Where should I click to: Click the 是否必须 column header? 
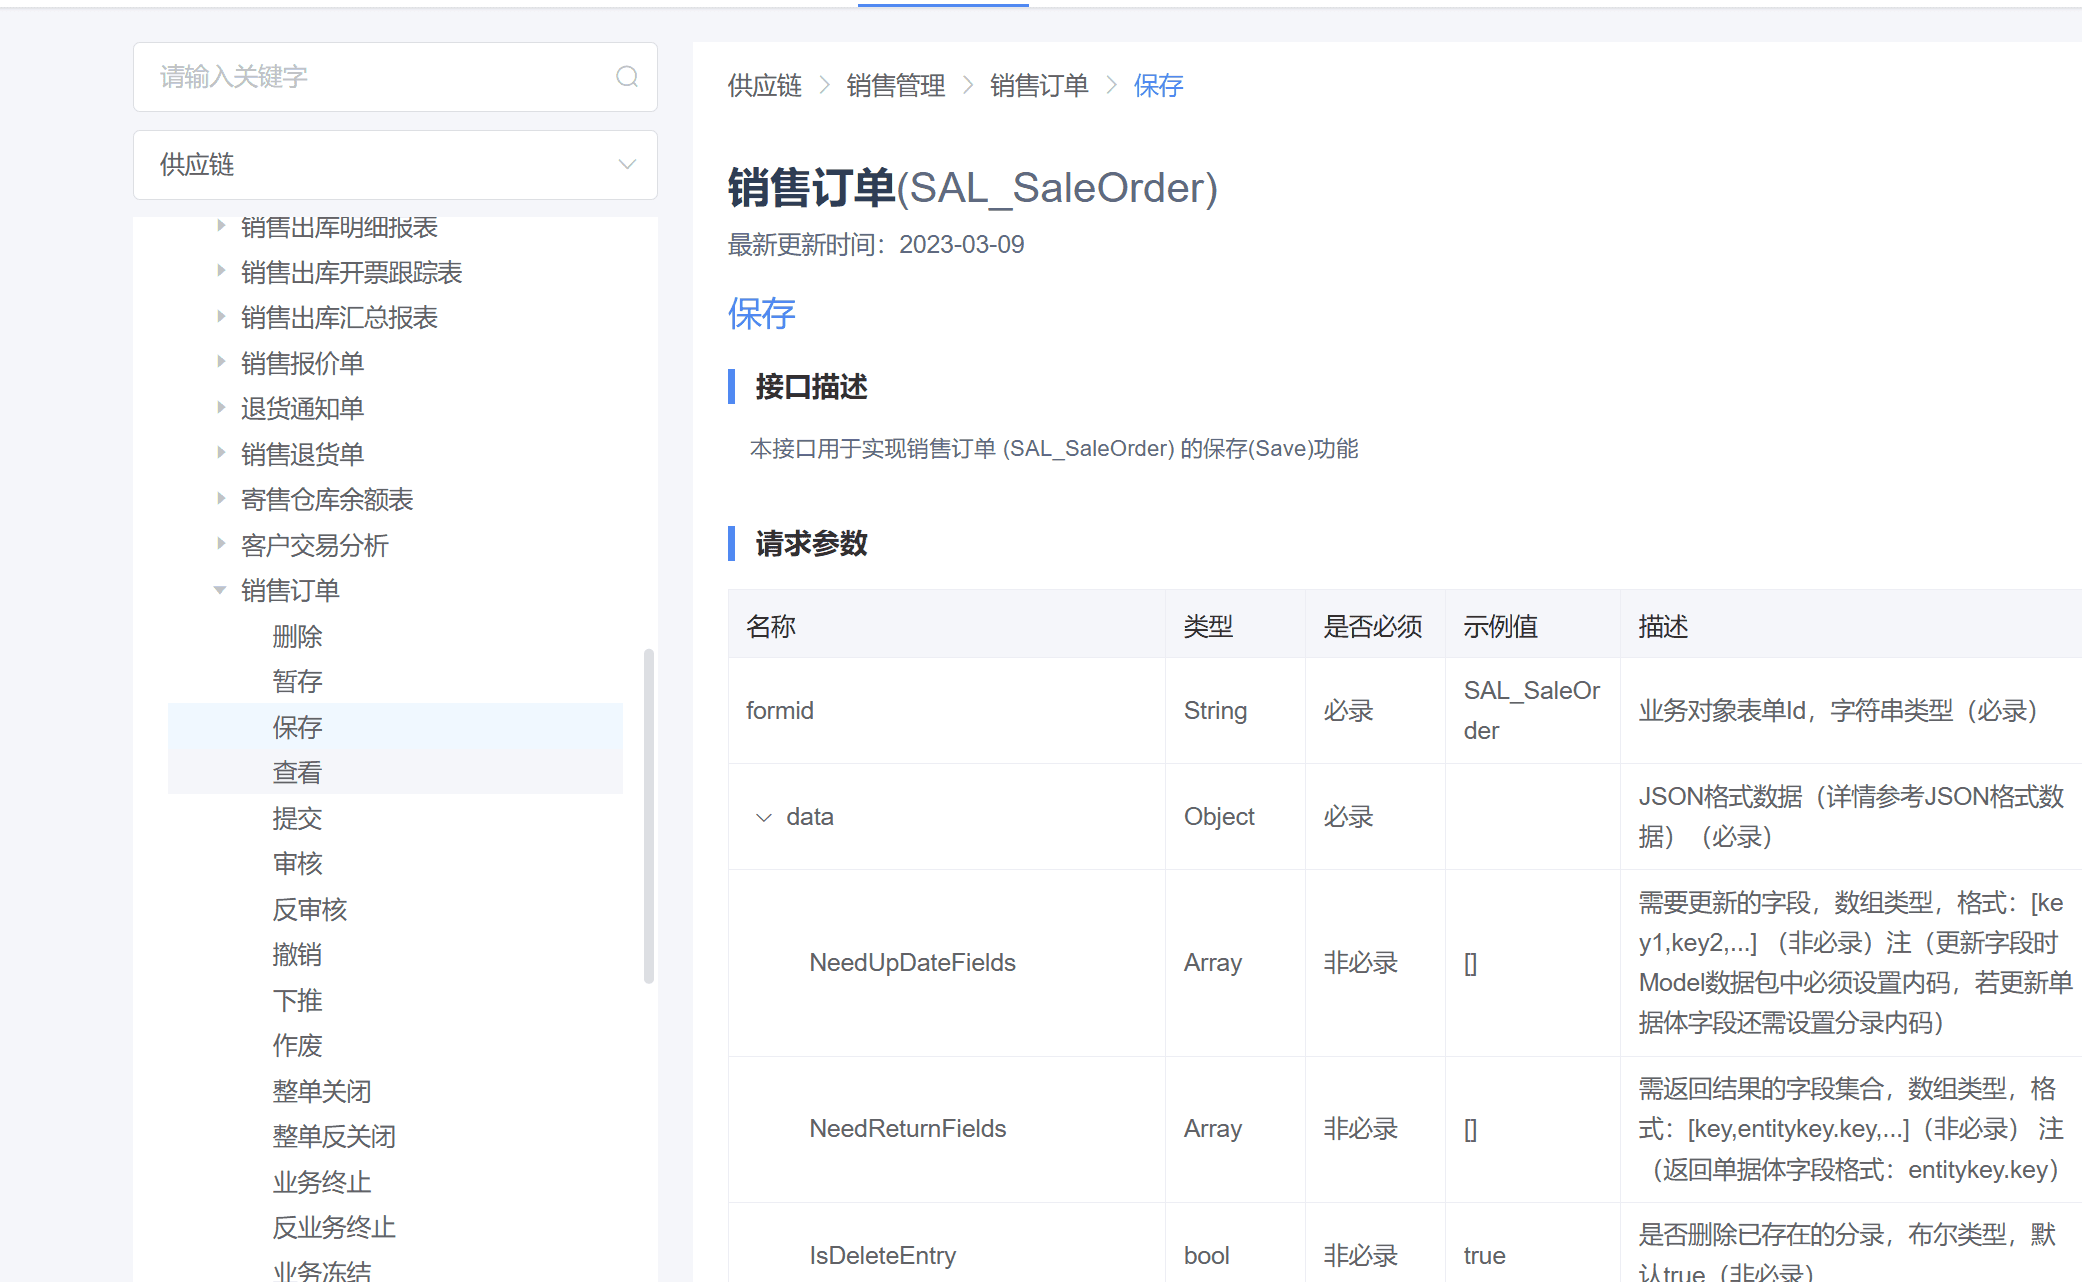point(1375,626)
